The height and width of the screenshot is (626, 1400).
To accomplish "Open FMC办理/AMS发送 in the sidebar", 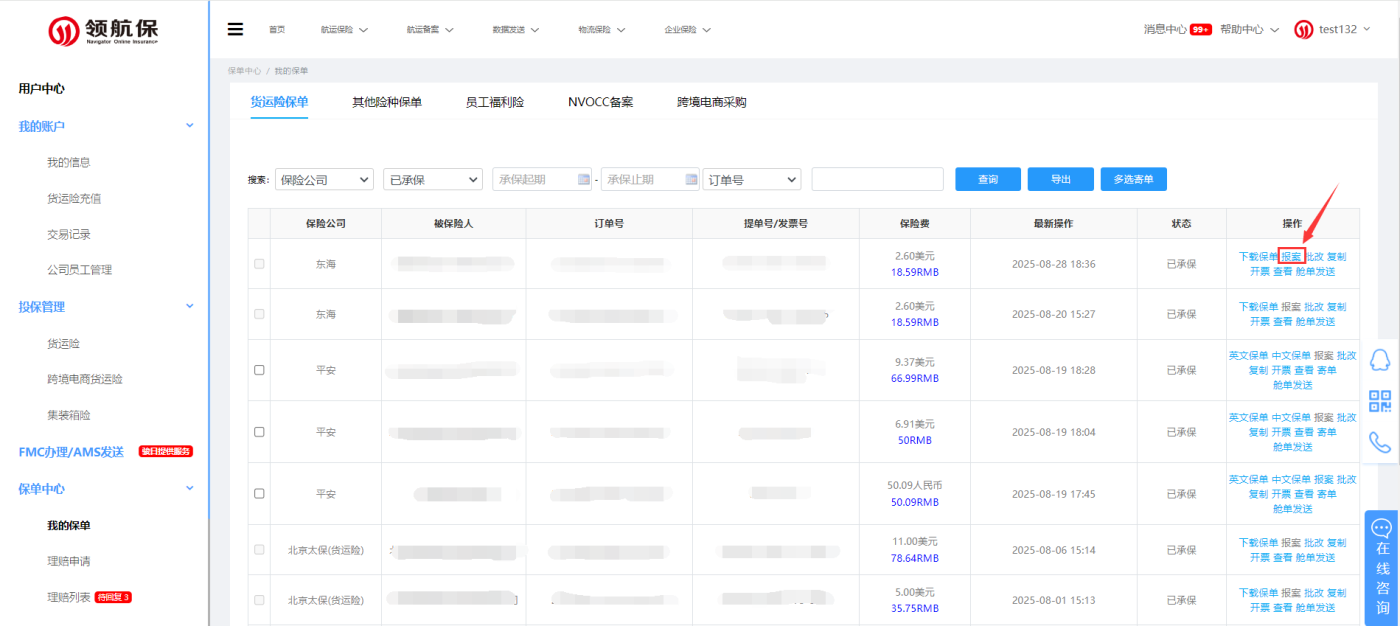I will [x=71, y=452].
